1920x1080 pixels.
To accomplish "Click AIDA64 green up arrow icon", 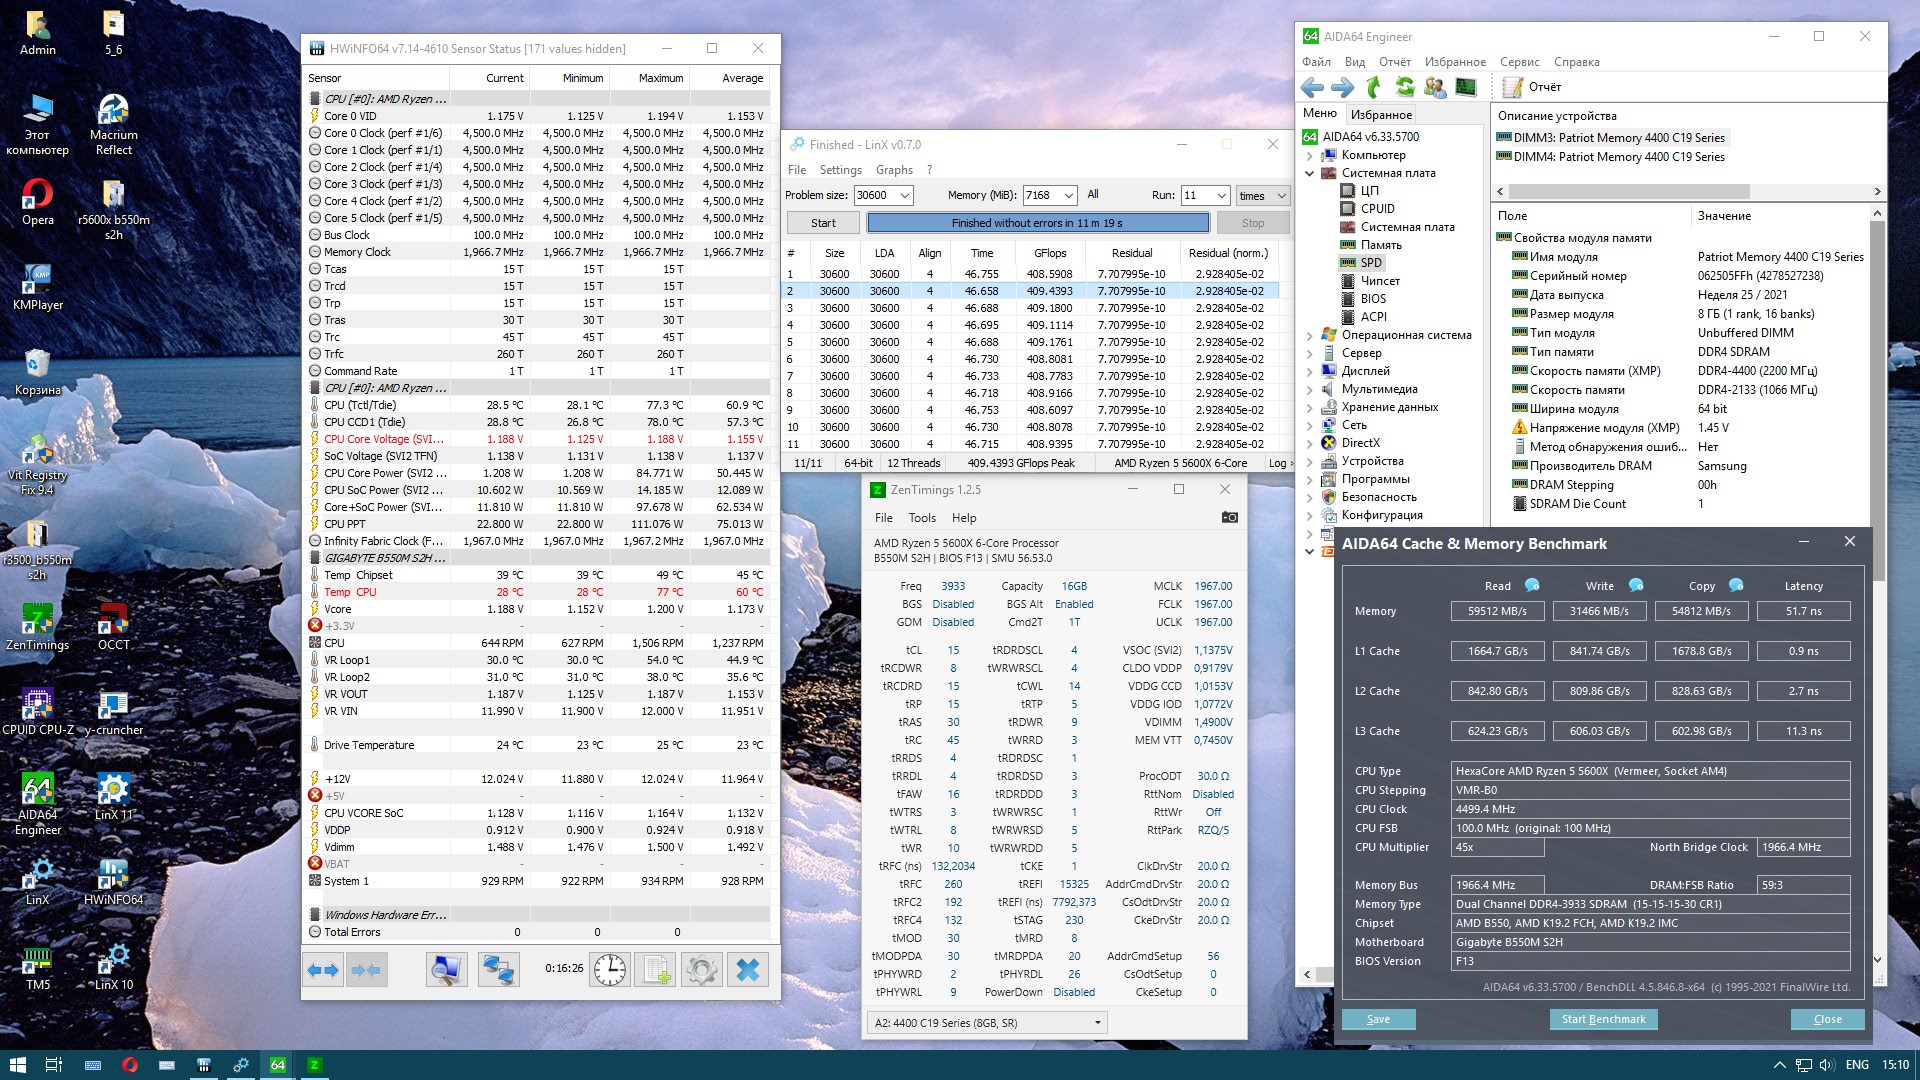I will [1374, 87].
